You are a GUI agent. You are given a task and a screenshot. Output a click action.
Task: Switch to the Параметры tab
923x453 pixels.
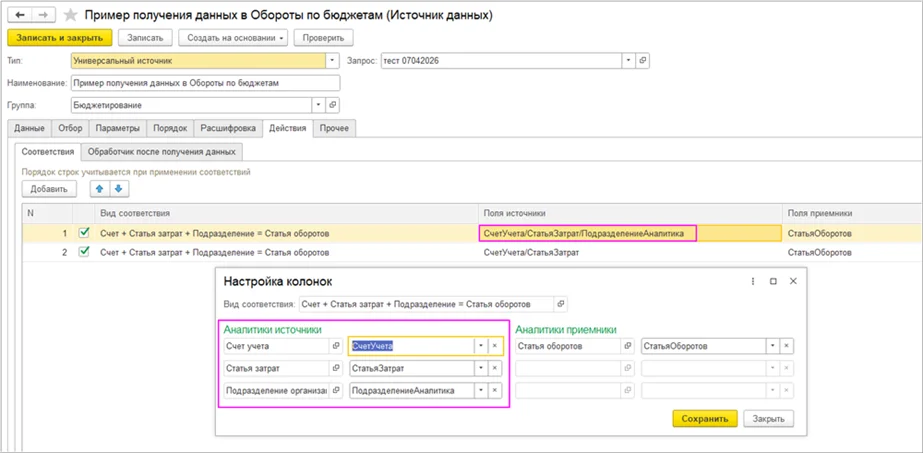point(118,128)
